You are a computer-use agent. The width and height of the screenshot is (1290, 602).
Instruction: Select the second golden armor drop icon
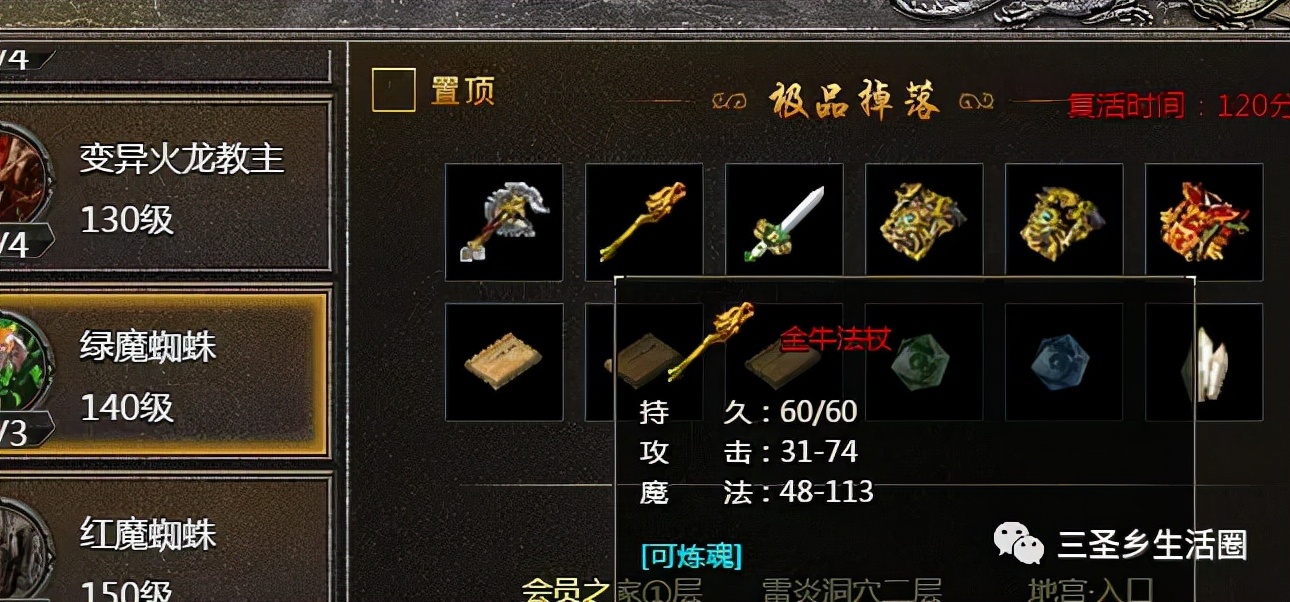[1064, 222]
